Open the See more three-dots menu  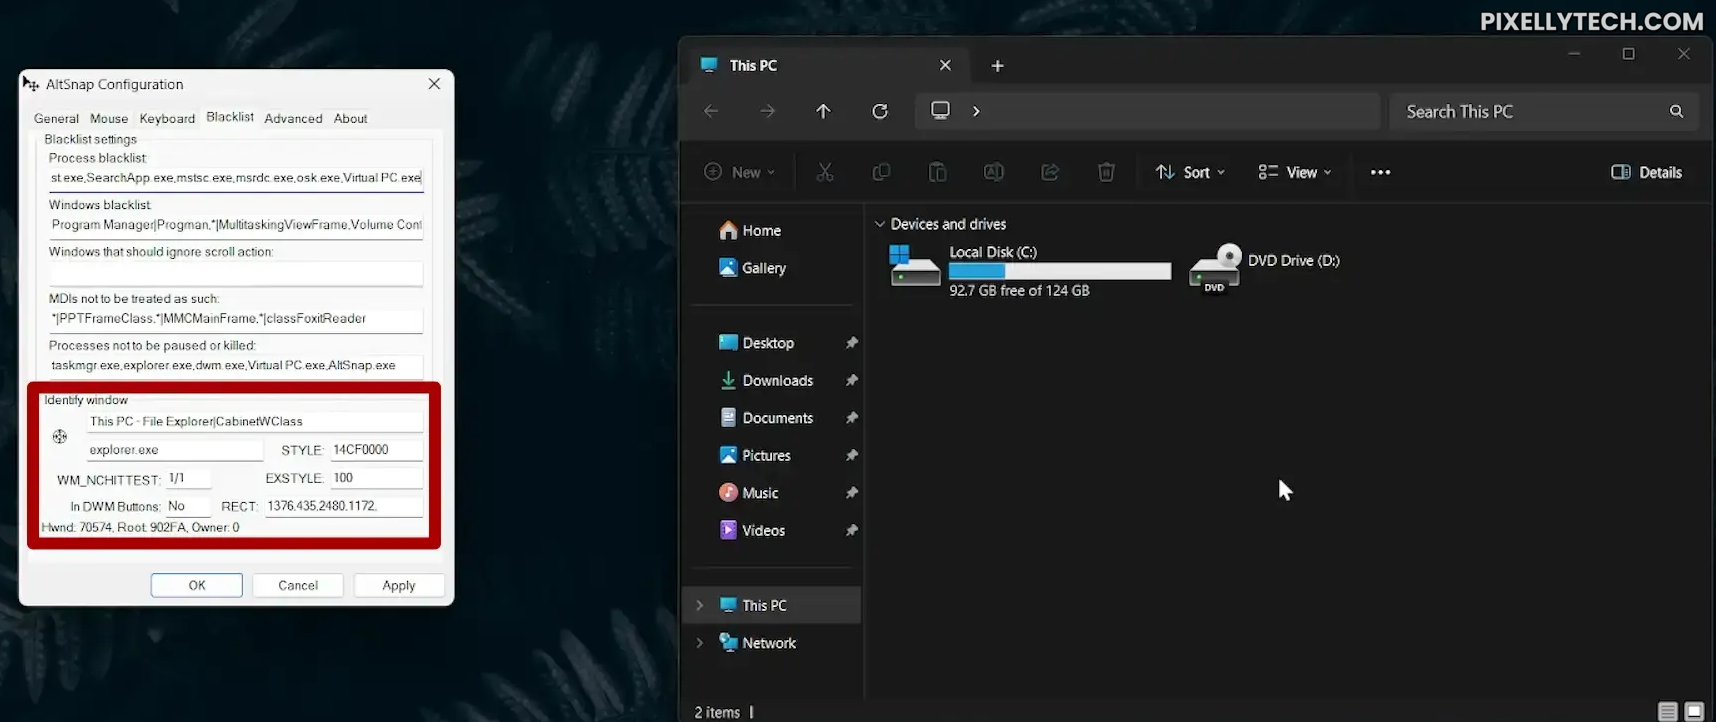1380,172
